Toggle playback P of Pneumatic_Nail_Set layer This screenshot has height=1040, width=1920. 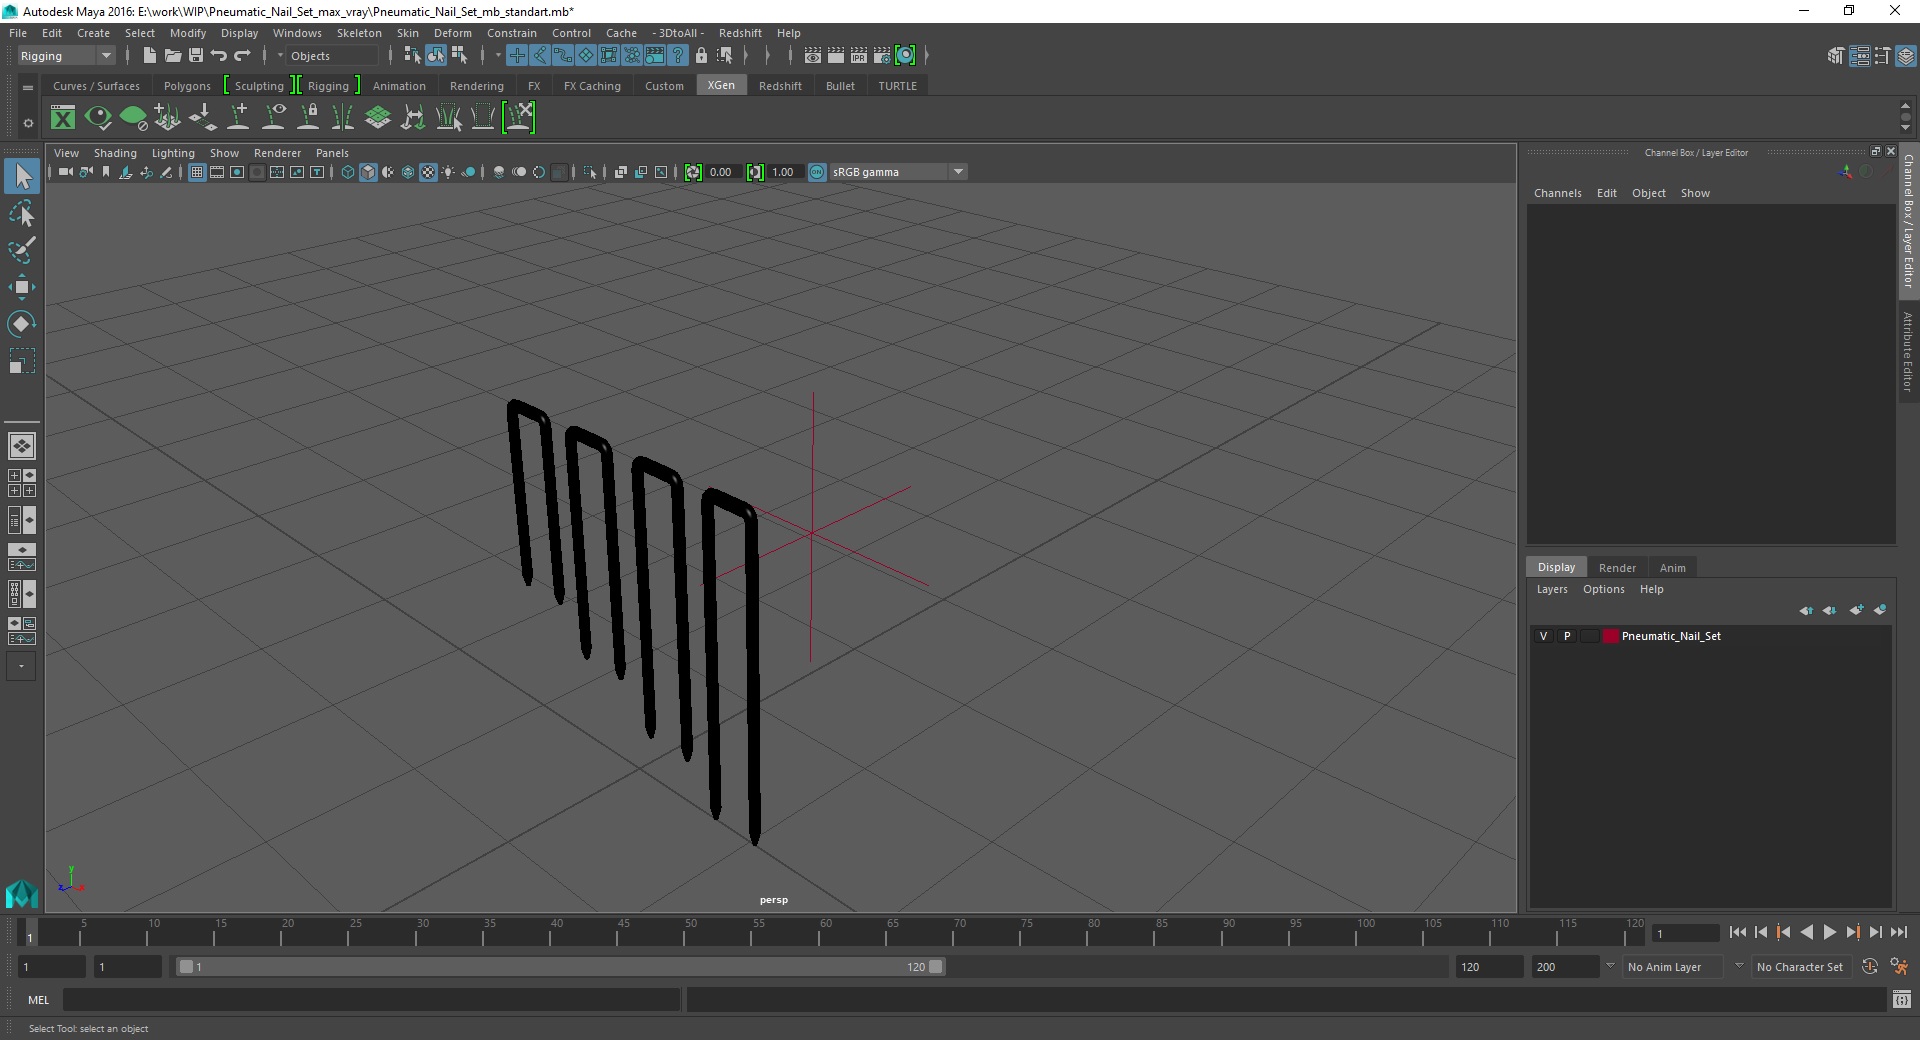point(1567,636)
